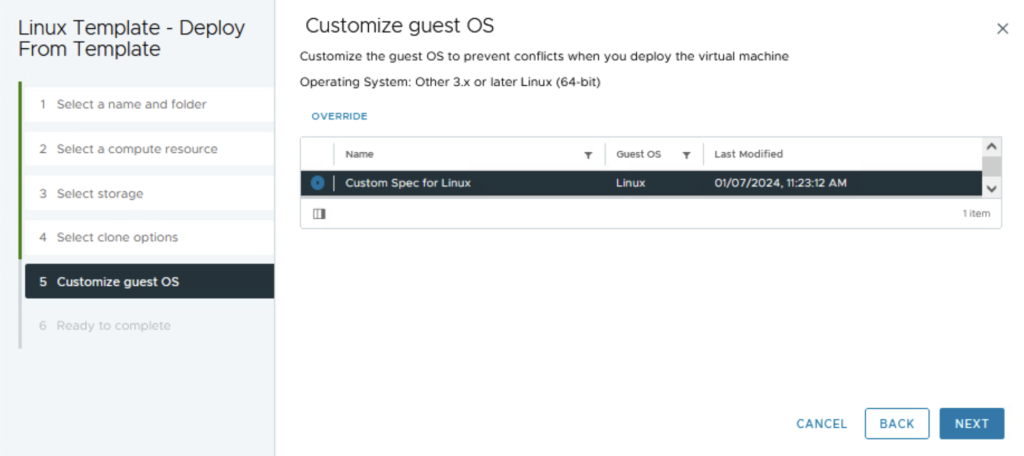Viewport: 1024px width, 456px height.
Task: Sort the list by Name column header
Action: coord(360,155)
